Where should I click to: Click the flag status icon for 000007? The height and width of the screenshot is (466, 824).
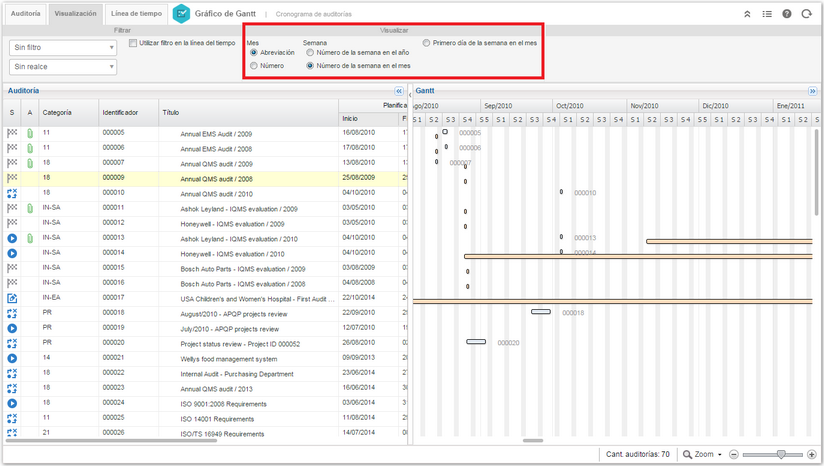coord(12,163)
